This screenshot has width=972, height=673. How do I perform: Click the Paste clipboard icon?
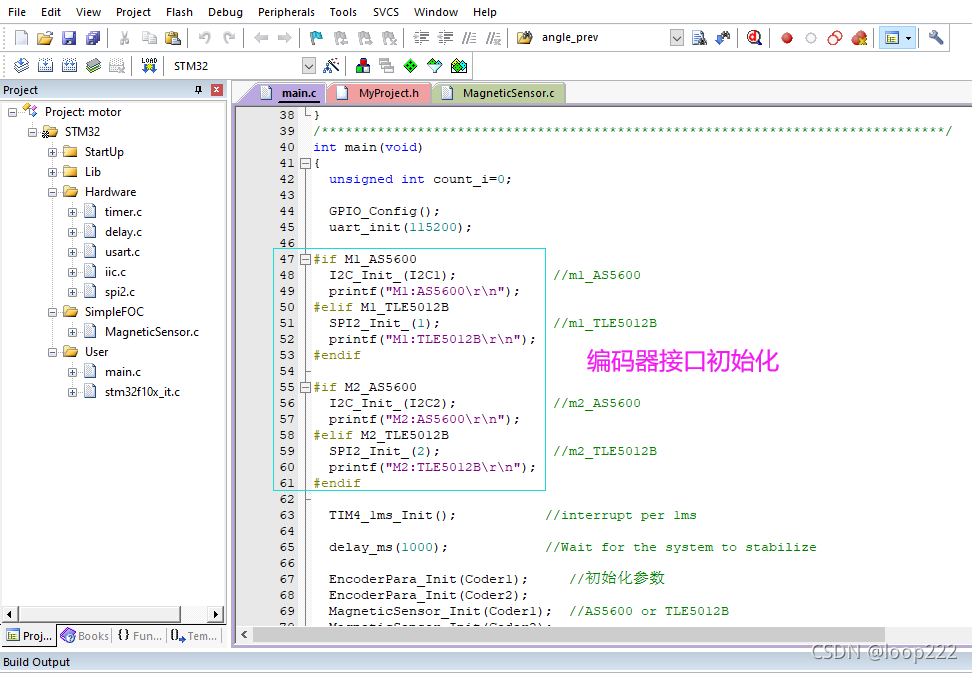(173, 38)
